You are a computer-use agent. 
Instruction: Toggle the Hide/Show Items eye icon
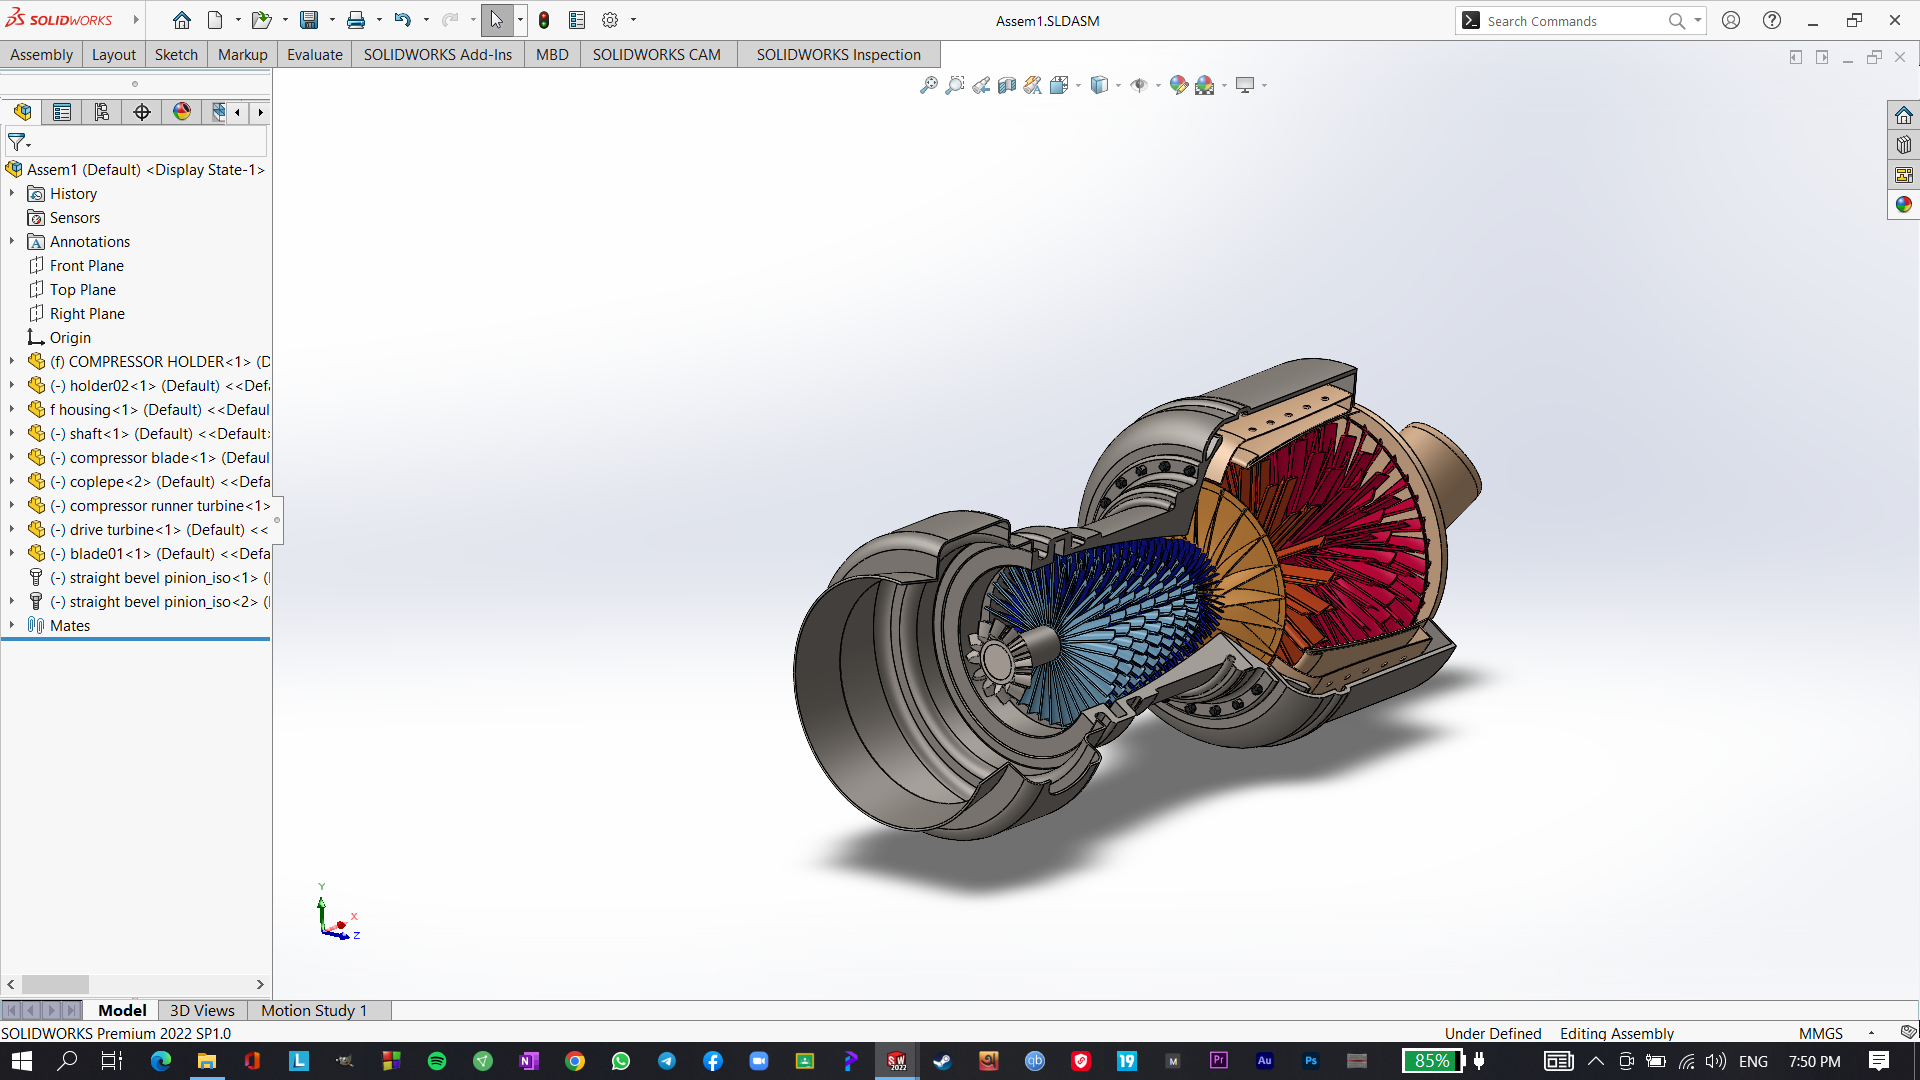coord(1138,85)
